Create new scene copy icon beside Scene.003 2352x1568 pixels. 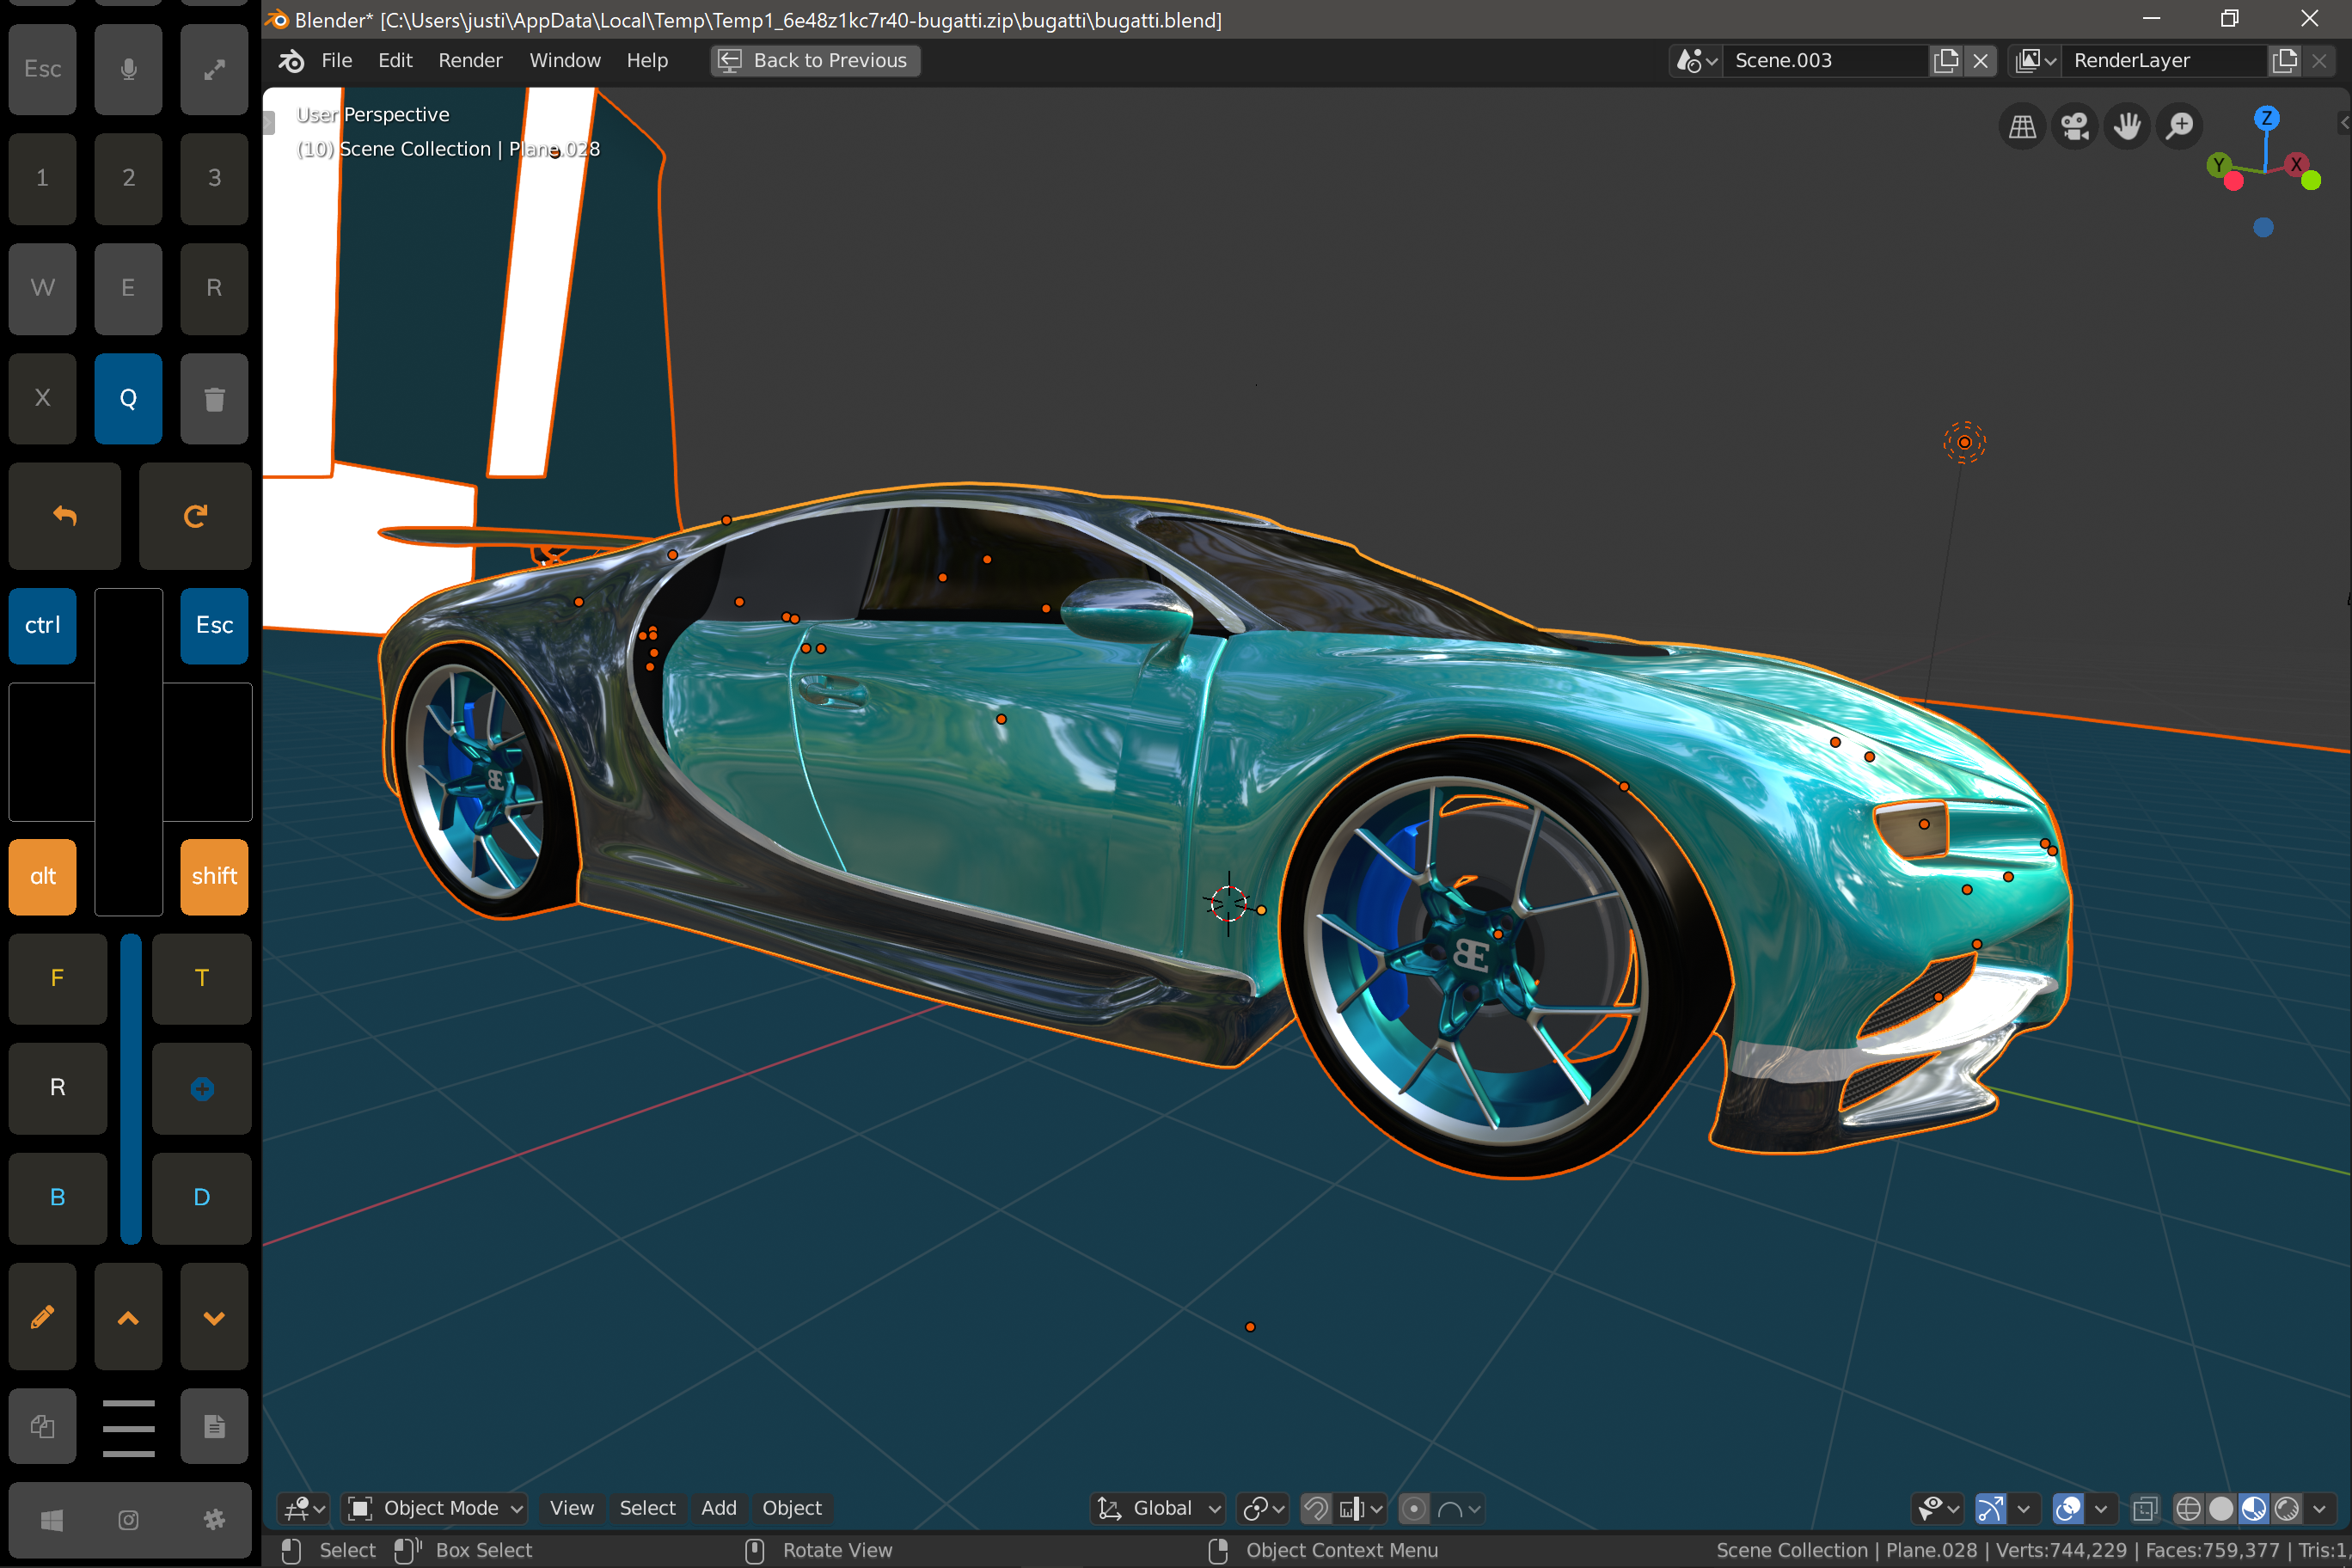(x=1946, y=61)
